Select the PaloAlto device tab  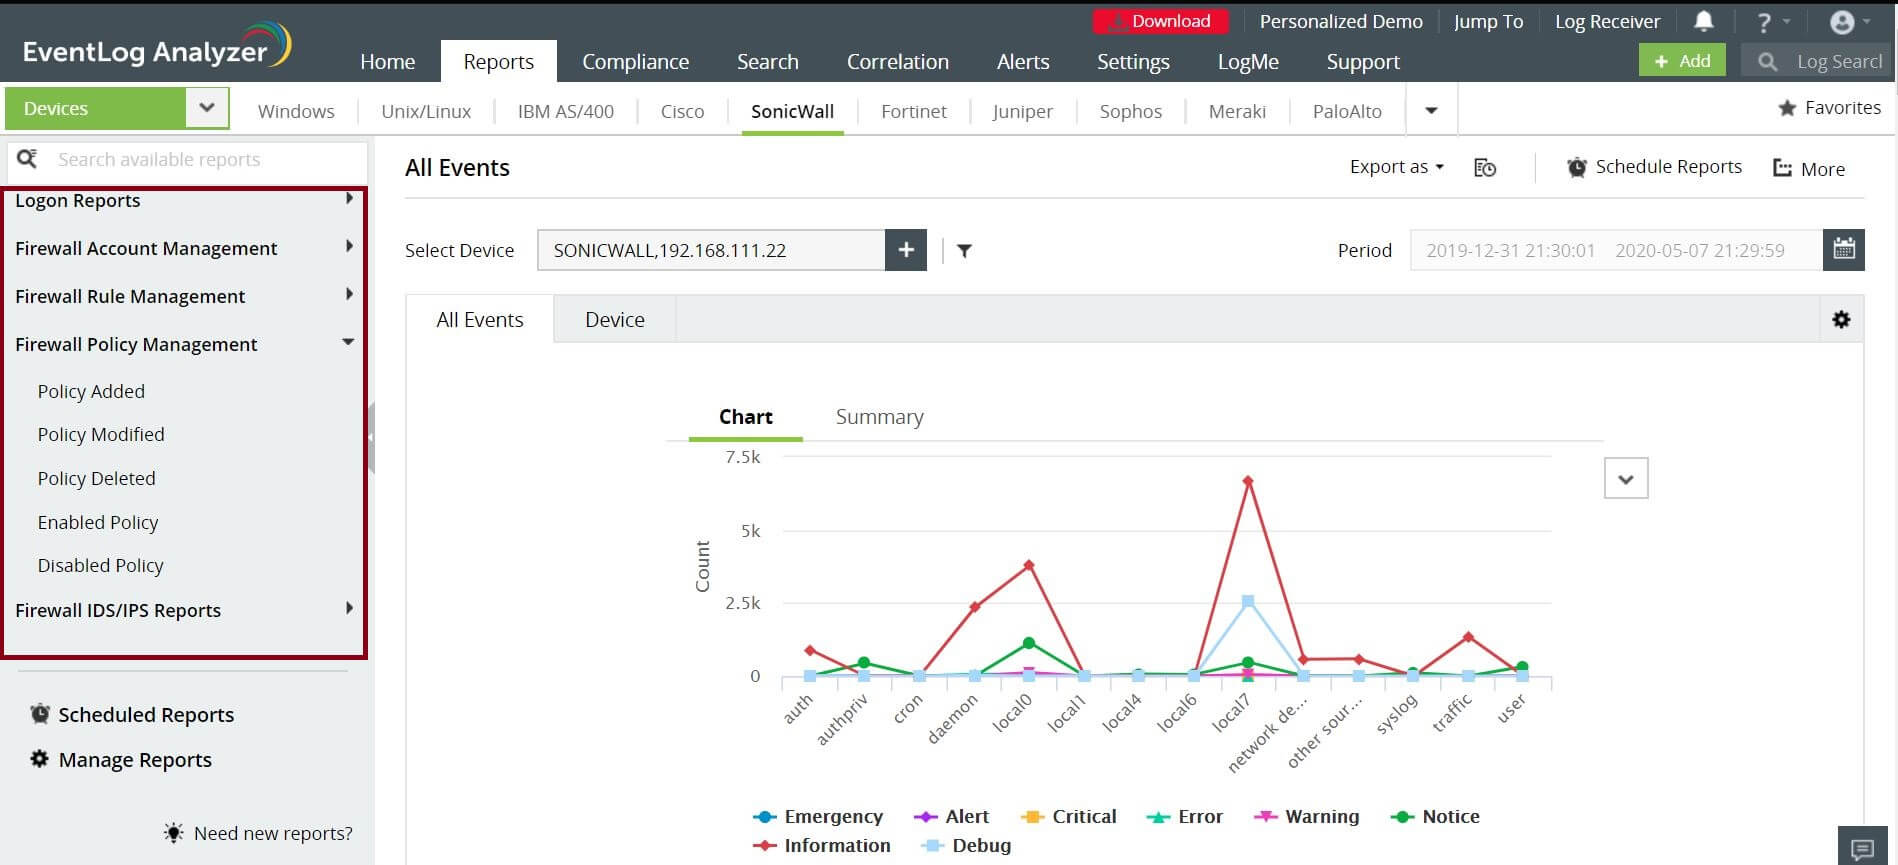(x=1347, y=111)
